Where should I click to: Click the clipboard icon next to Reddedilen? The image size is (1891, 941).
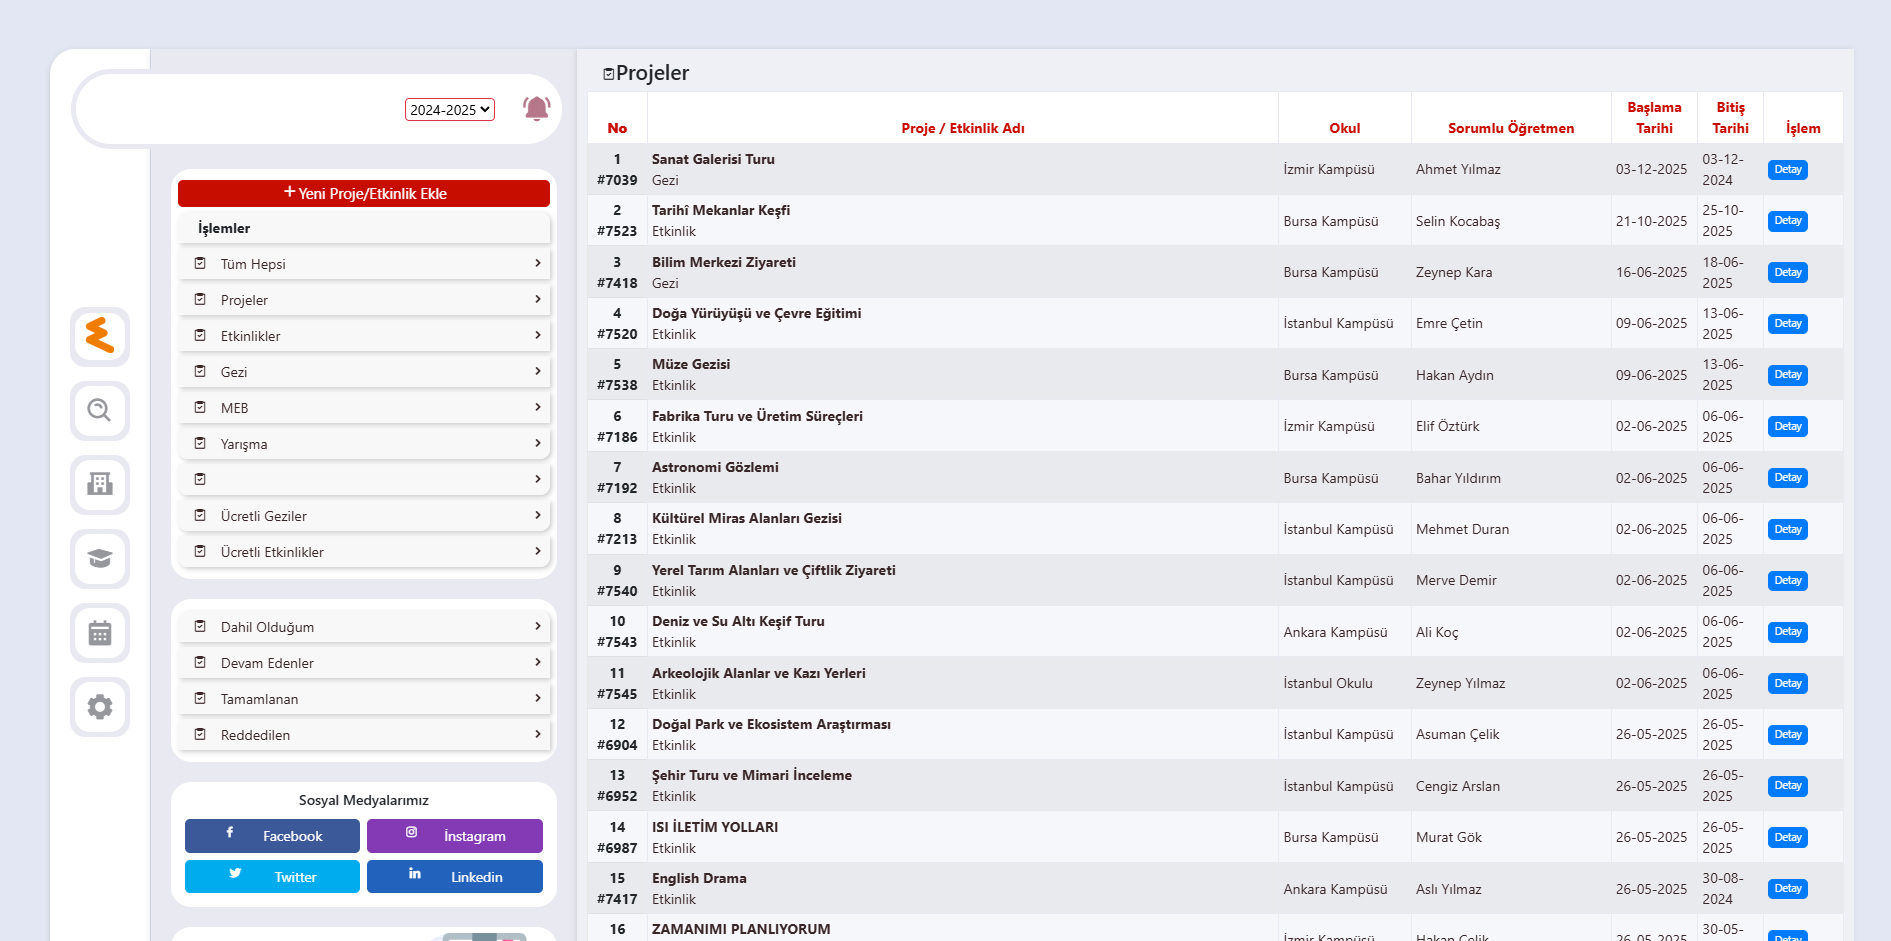[200, 734]
